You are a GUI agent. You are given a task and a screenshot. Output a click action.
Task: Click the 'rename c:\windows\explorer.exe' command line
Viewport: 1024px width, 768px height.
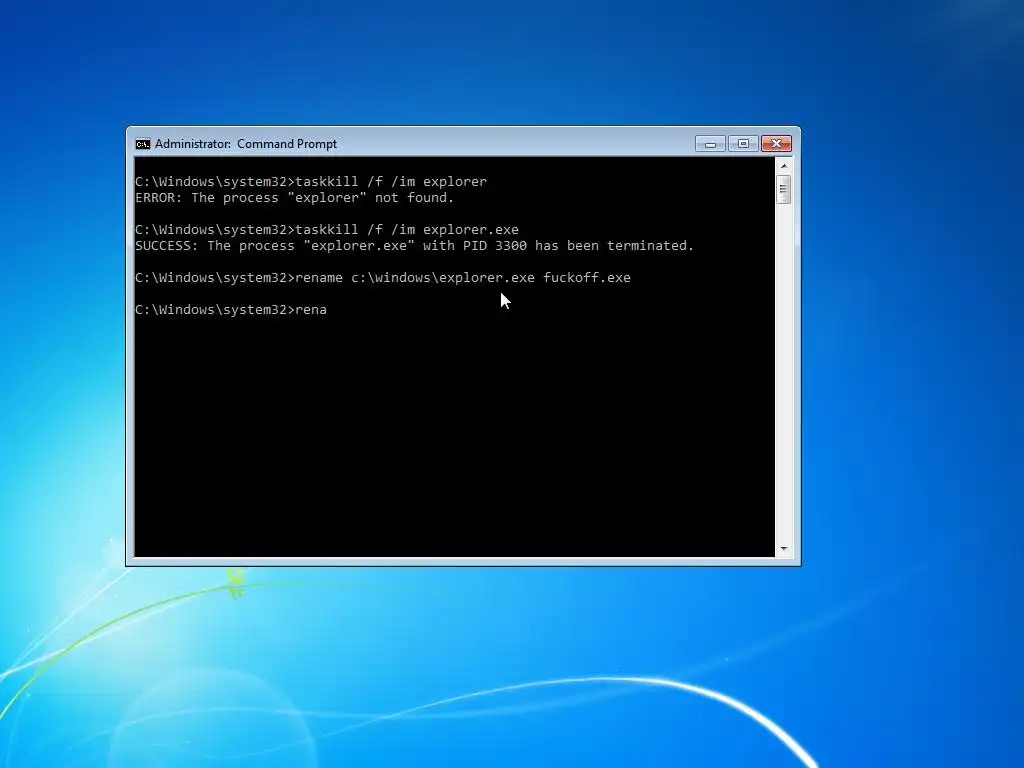click(383, 278)
